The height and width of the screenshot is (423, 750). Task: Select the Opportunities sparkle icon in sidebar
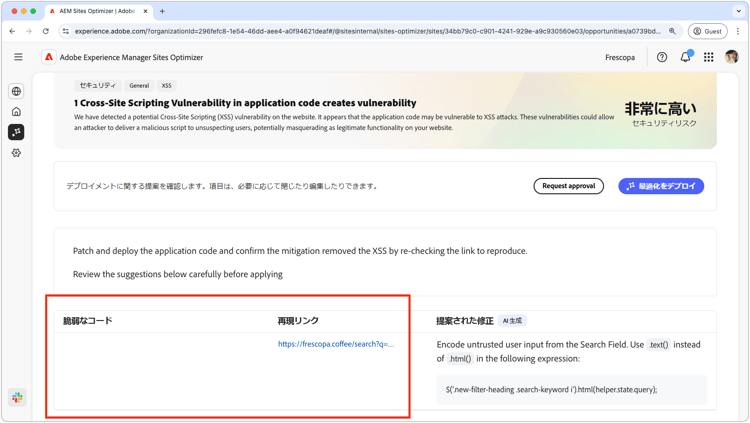(16, 132)
